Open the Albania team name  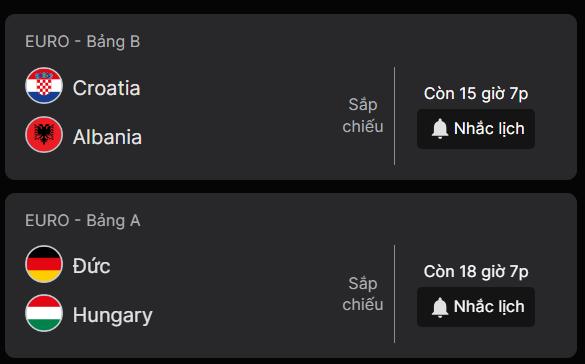click(107, 137)
